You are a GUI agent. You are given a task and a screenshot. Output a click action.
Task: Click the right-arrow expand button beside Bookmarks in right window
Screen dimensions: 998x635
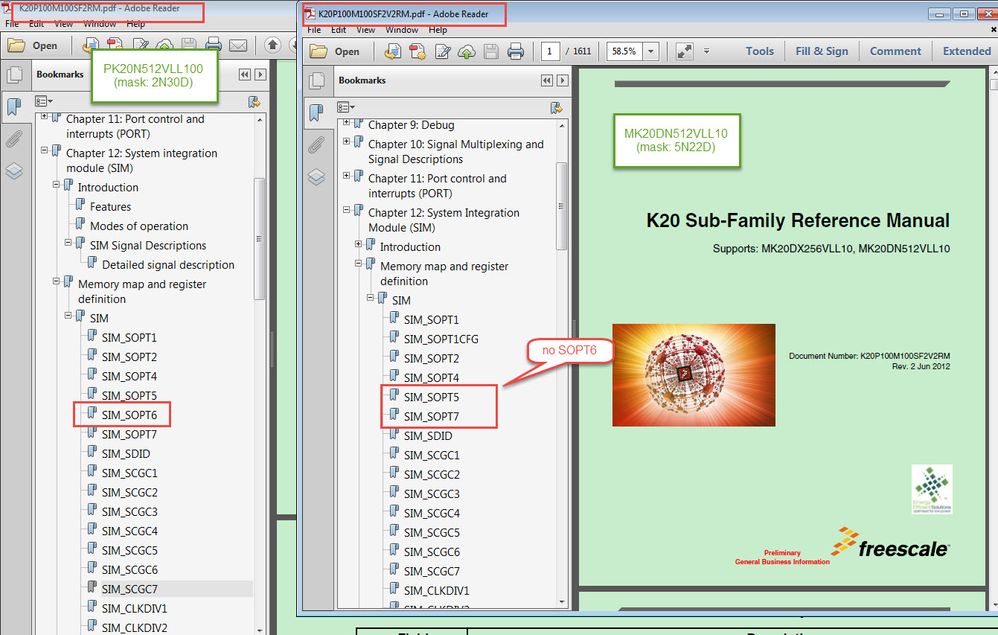[x=562, y=80]
